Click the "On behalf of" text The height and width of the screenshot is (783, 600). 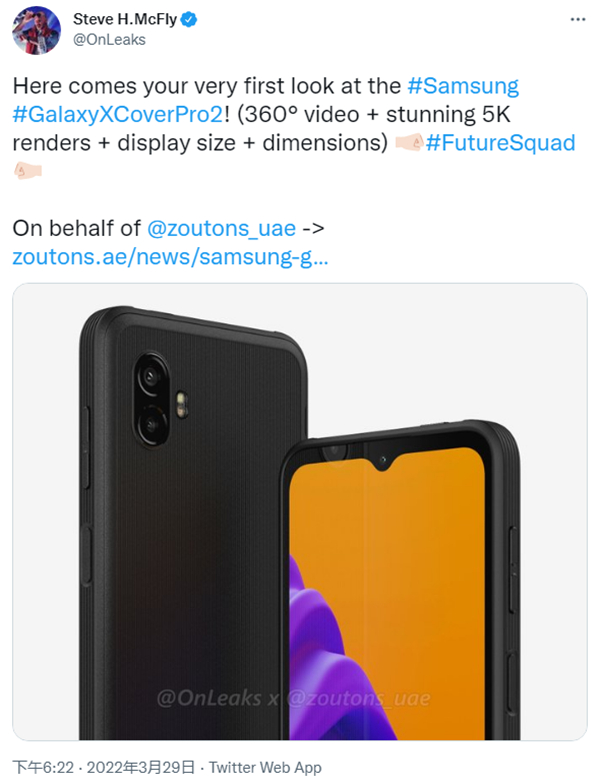click(x=76, y=228)
